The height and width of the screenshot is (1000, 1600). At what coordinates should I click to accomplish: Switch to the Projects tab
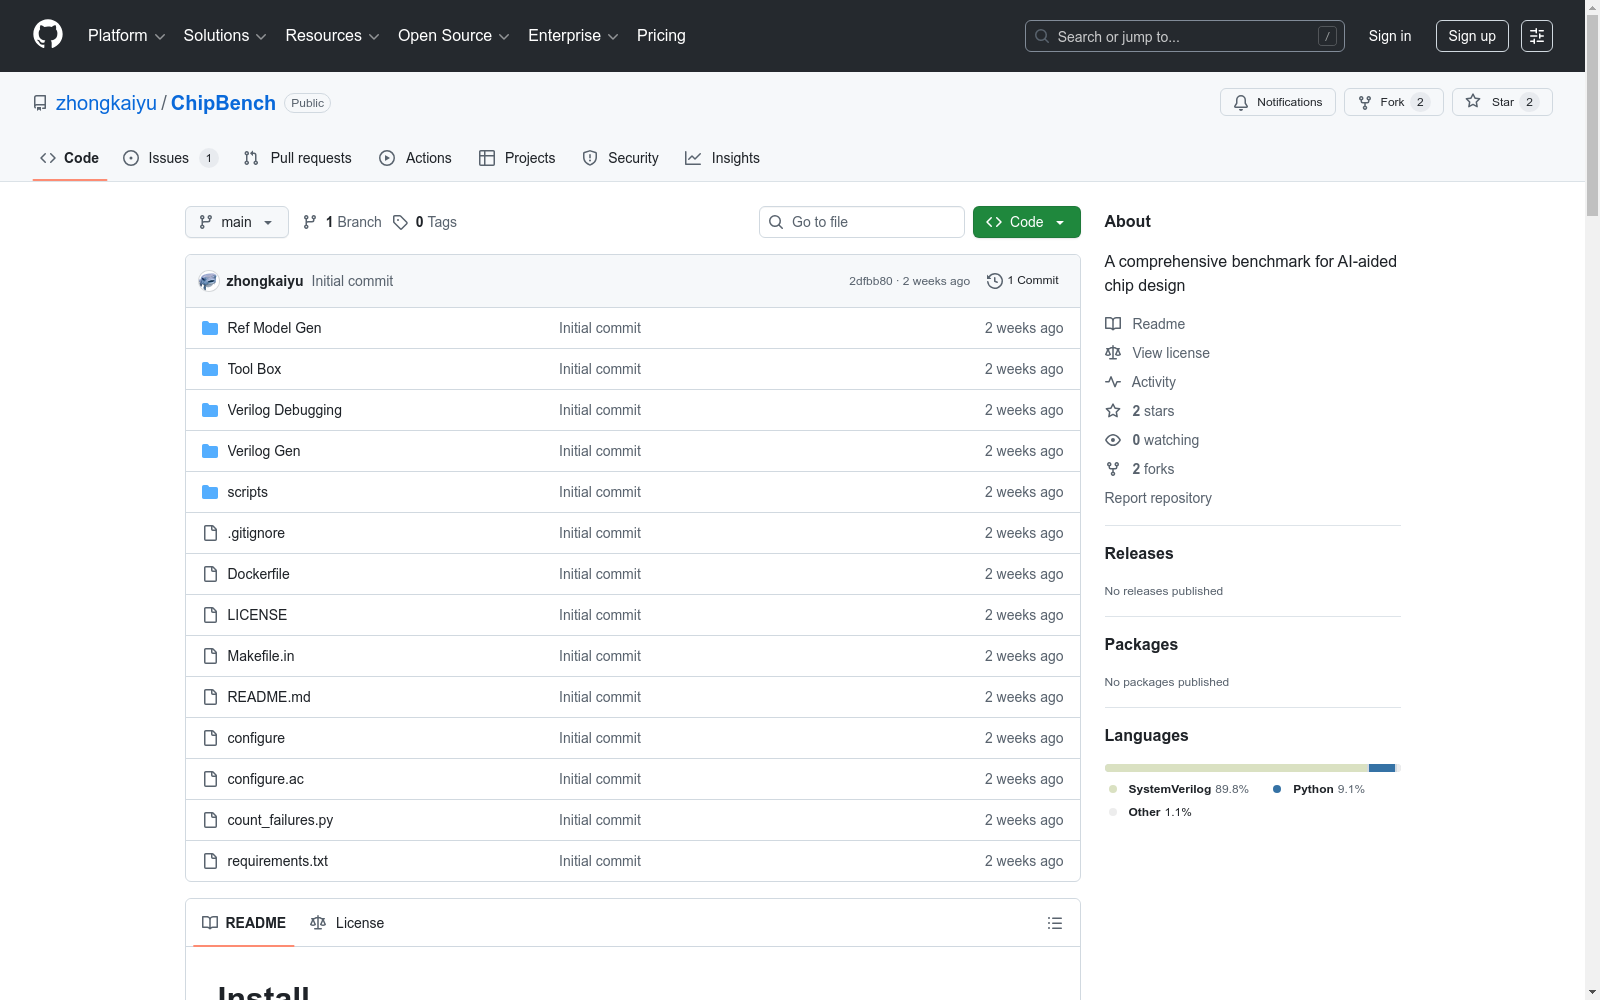517,158
